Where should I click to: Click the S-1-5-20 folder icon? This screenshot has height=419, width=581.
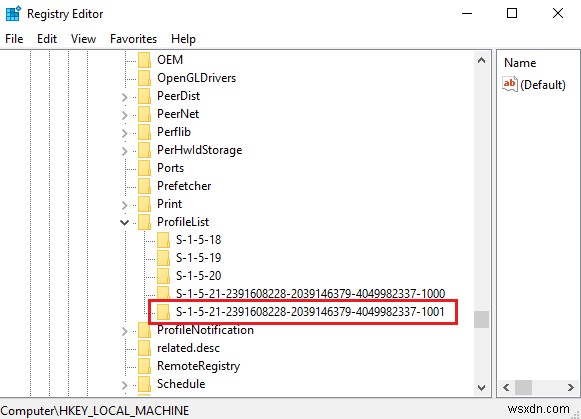tap(163, 276)
